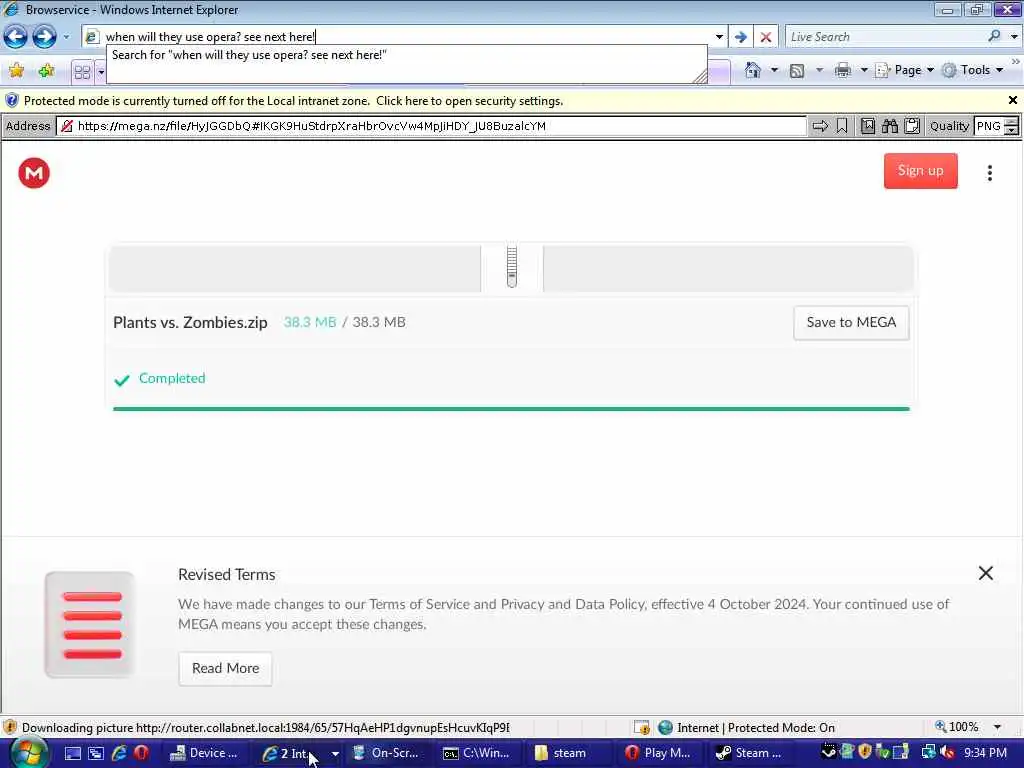The width and height of the screenshot is (1024, 768).
Task: Click the Browservice clipboard icon
Action: point(912,126)
